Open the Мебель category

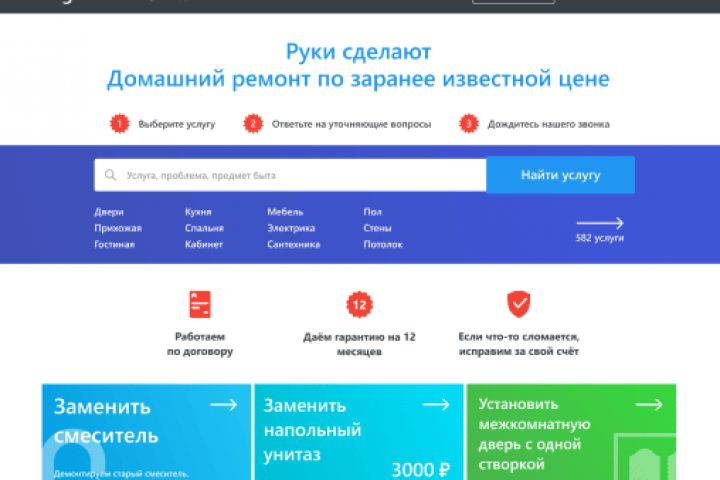285,212
